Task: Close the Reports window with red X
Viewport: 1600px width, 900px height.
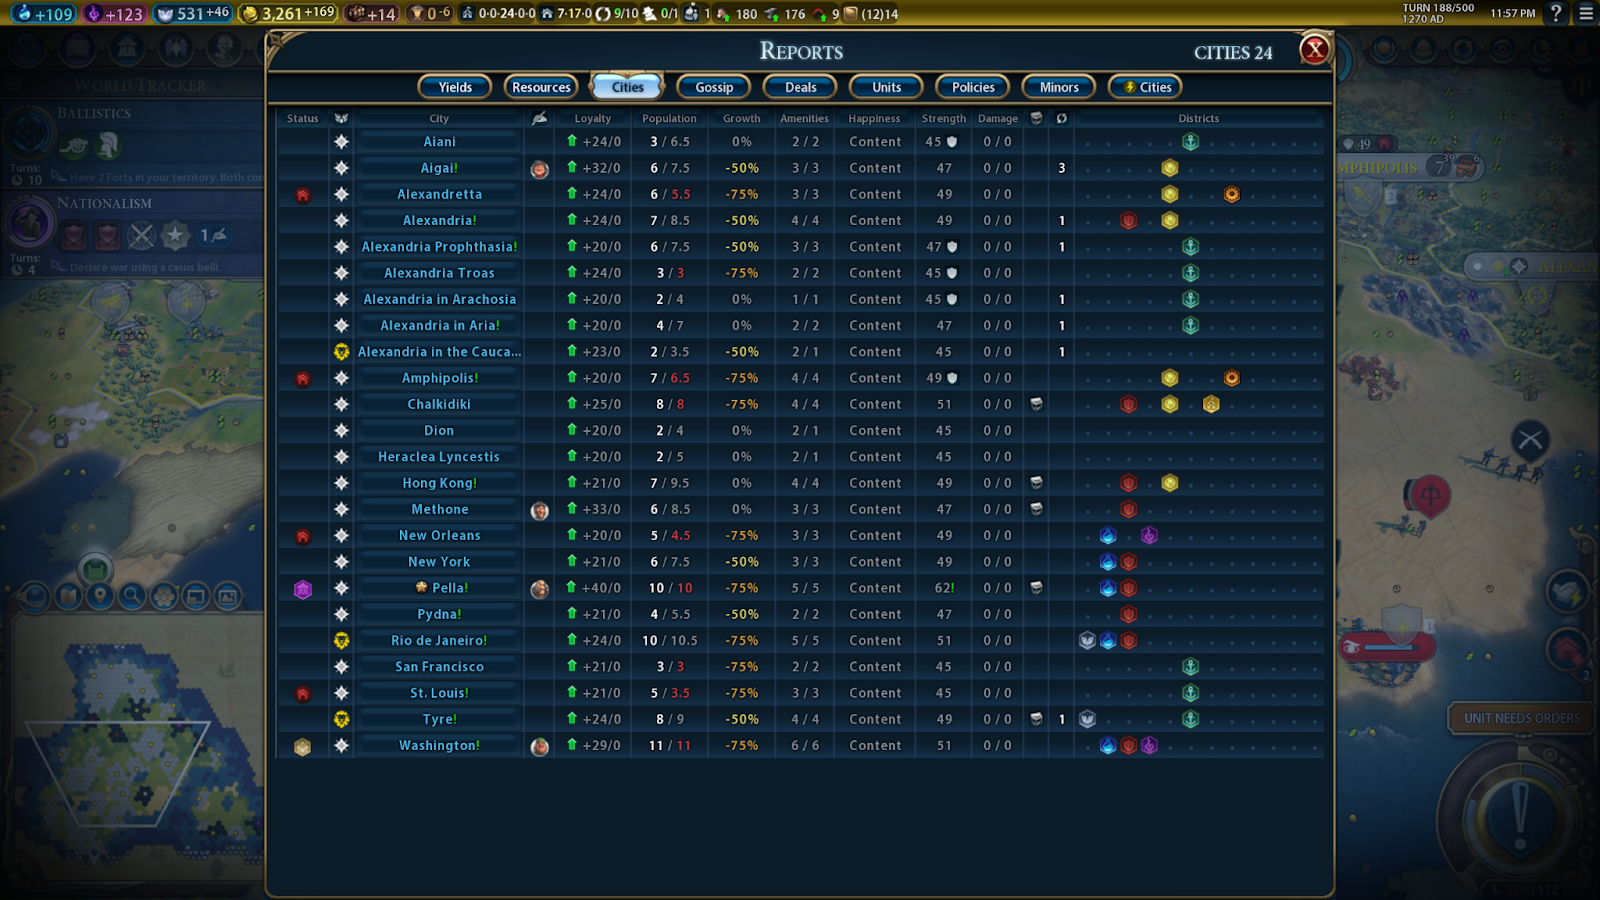Action: click(x=1315, y=49)
